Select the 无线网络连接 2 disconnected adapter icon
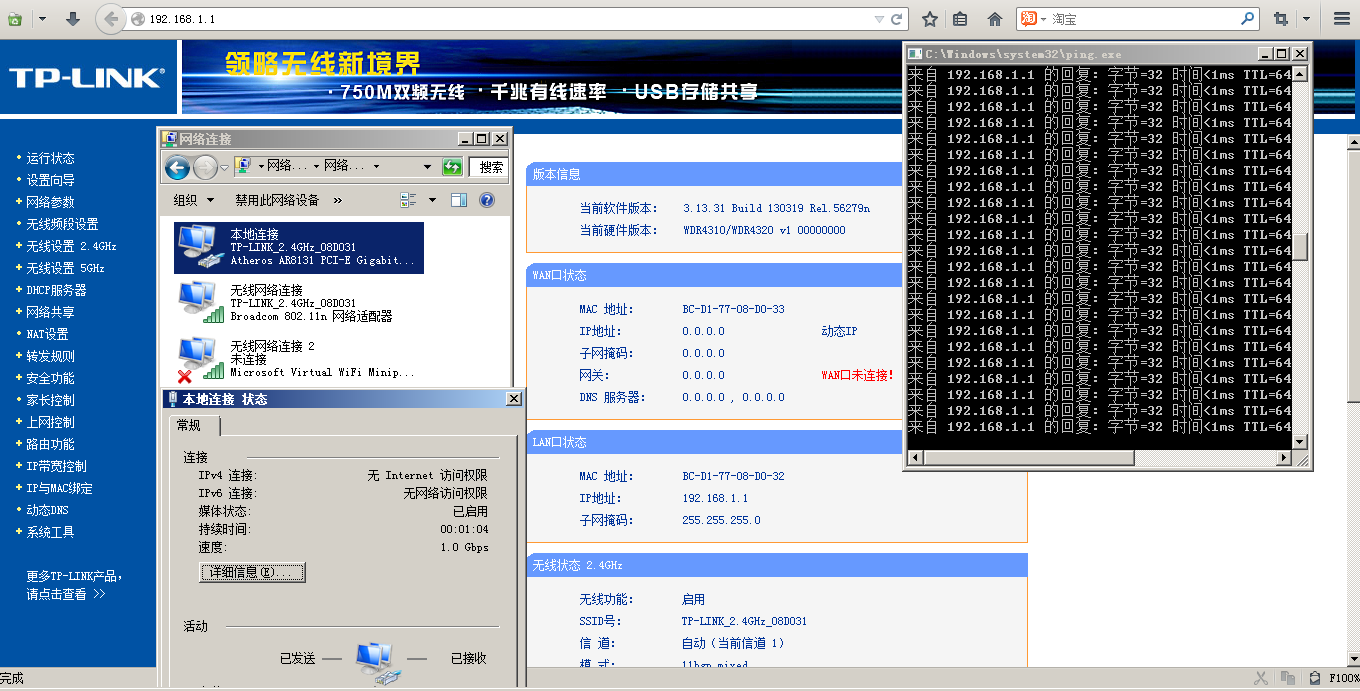The image size is (1360, 691). coord(200,360)
